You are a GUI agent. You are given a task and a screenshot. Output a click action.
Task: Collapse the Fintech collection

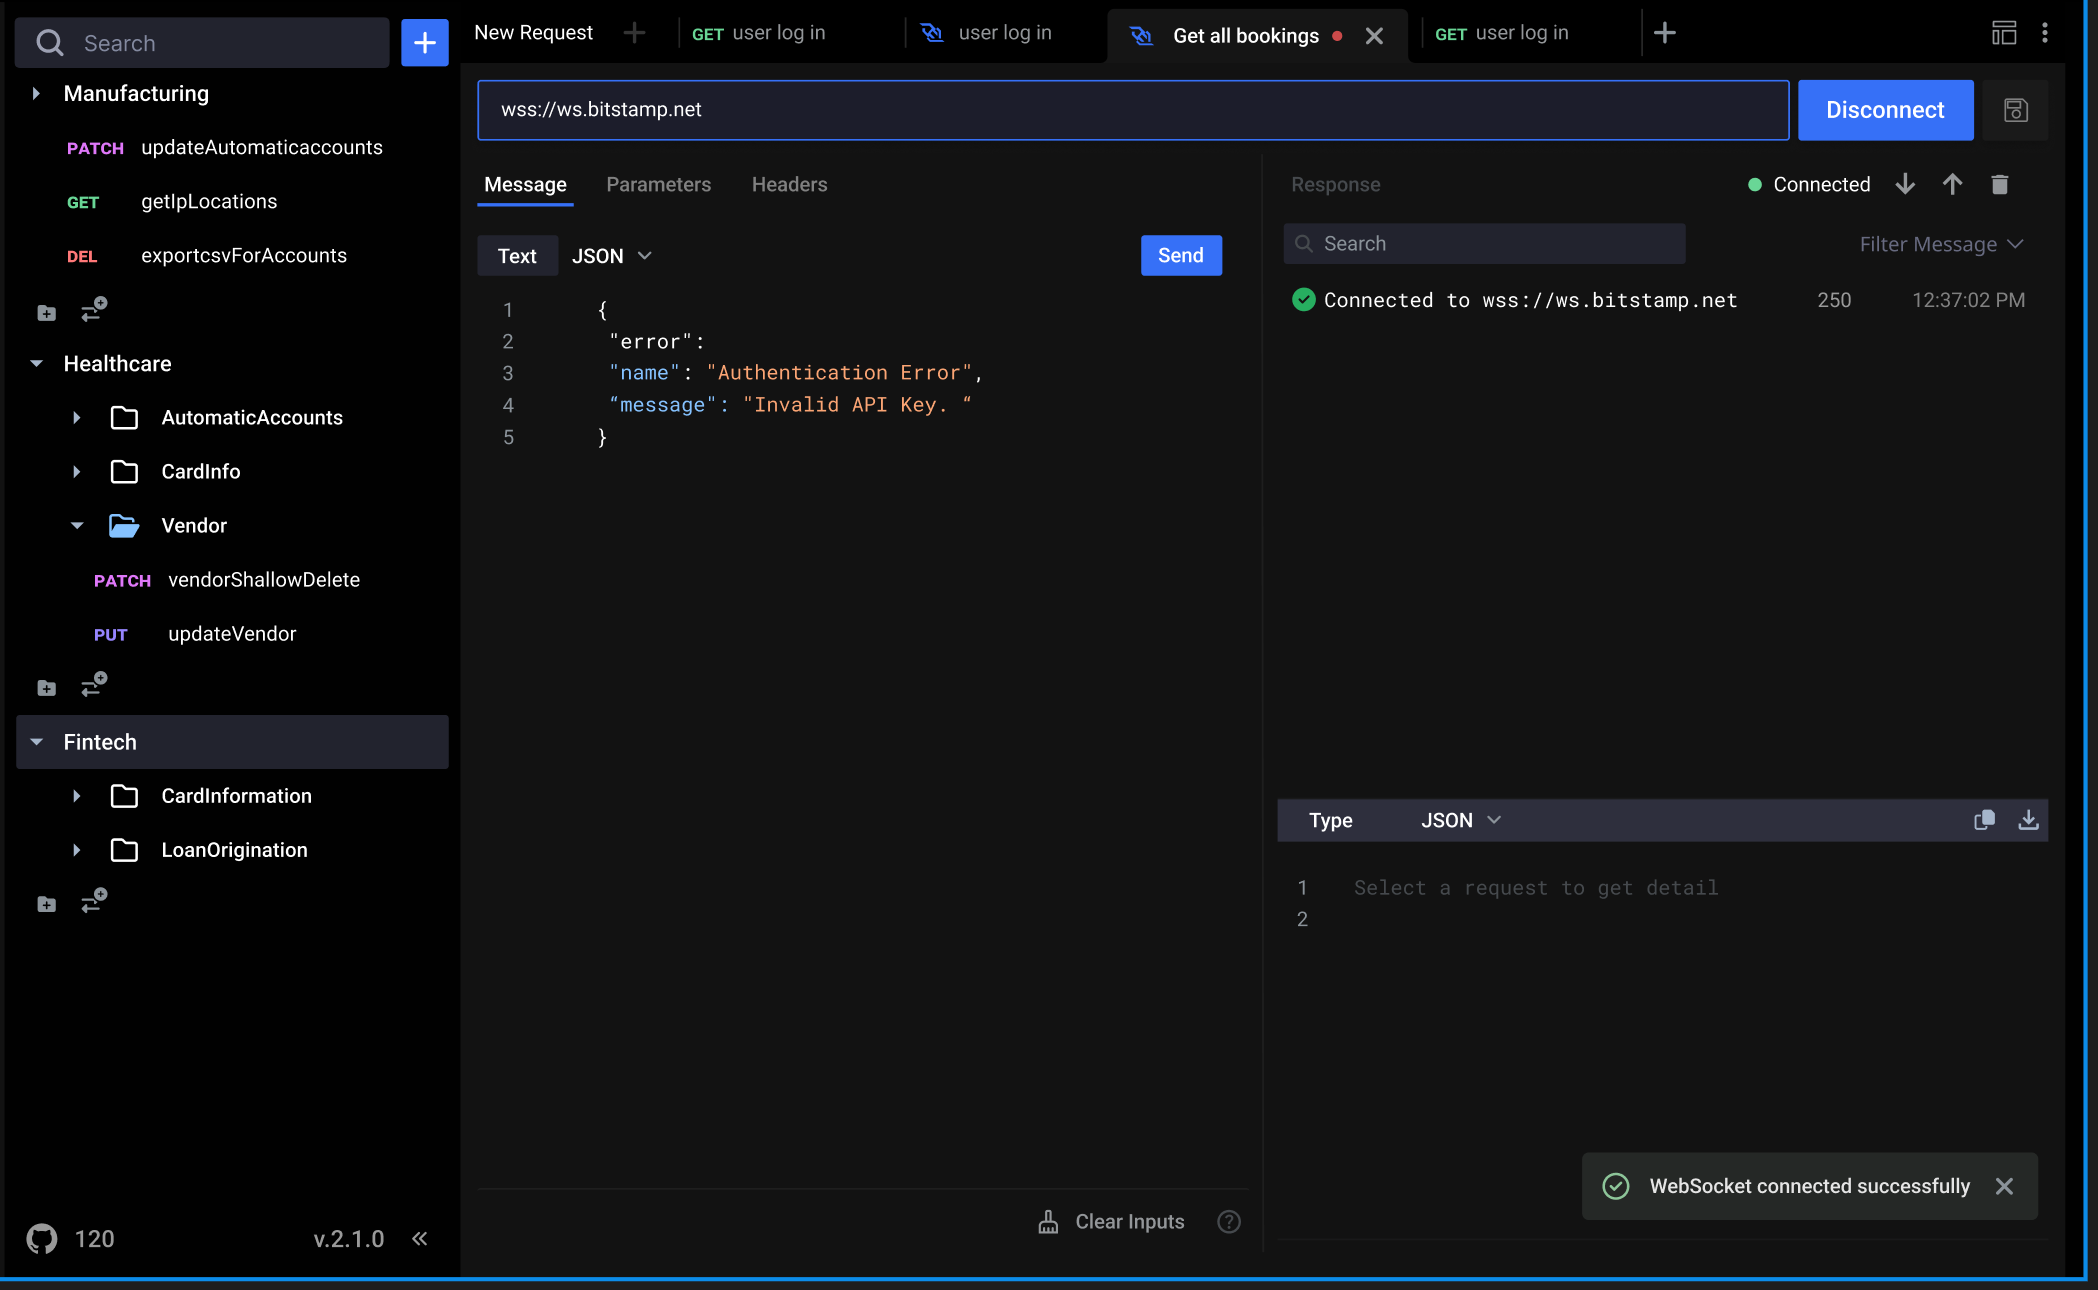point(36,742)
